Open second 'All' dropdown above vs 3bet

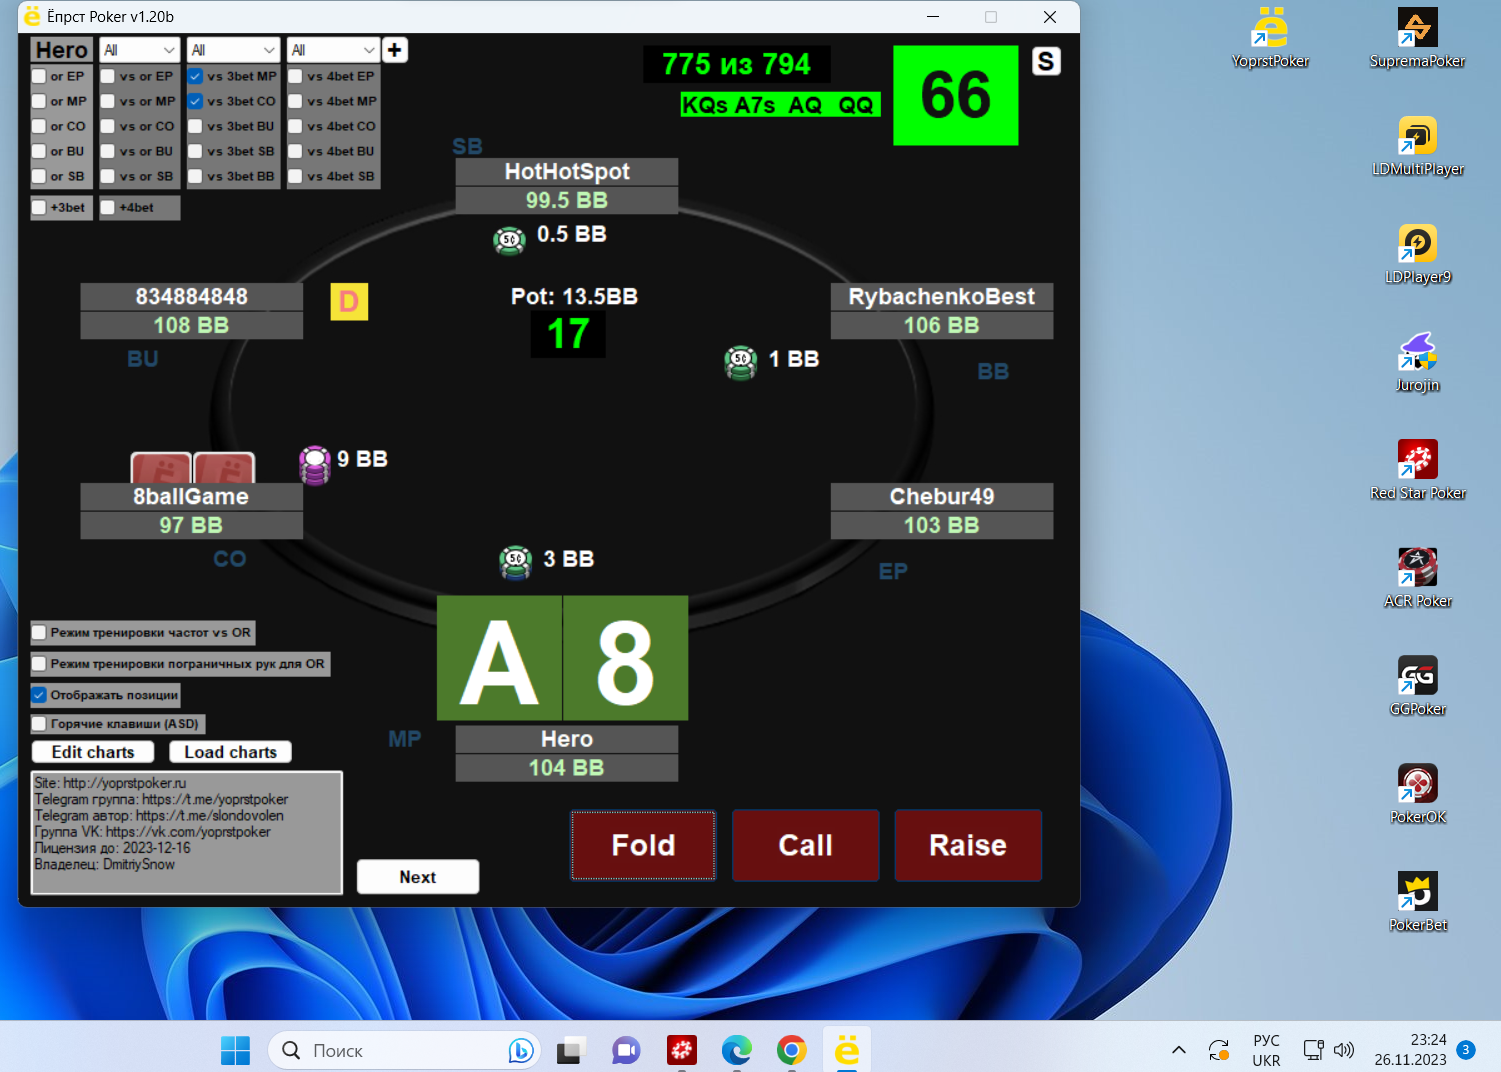(x=233, y=50)
